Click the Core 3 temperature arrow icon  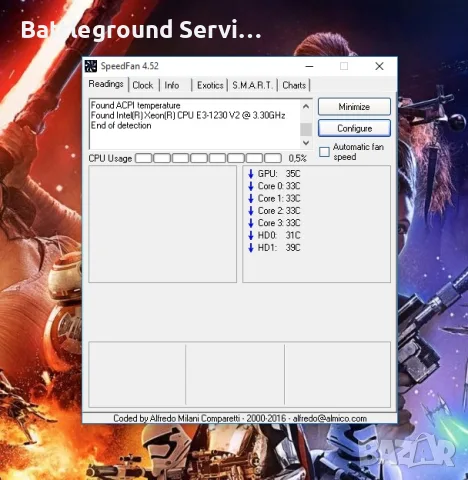pos(251,223)
